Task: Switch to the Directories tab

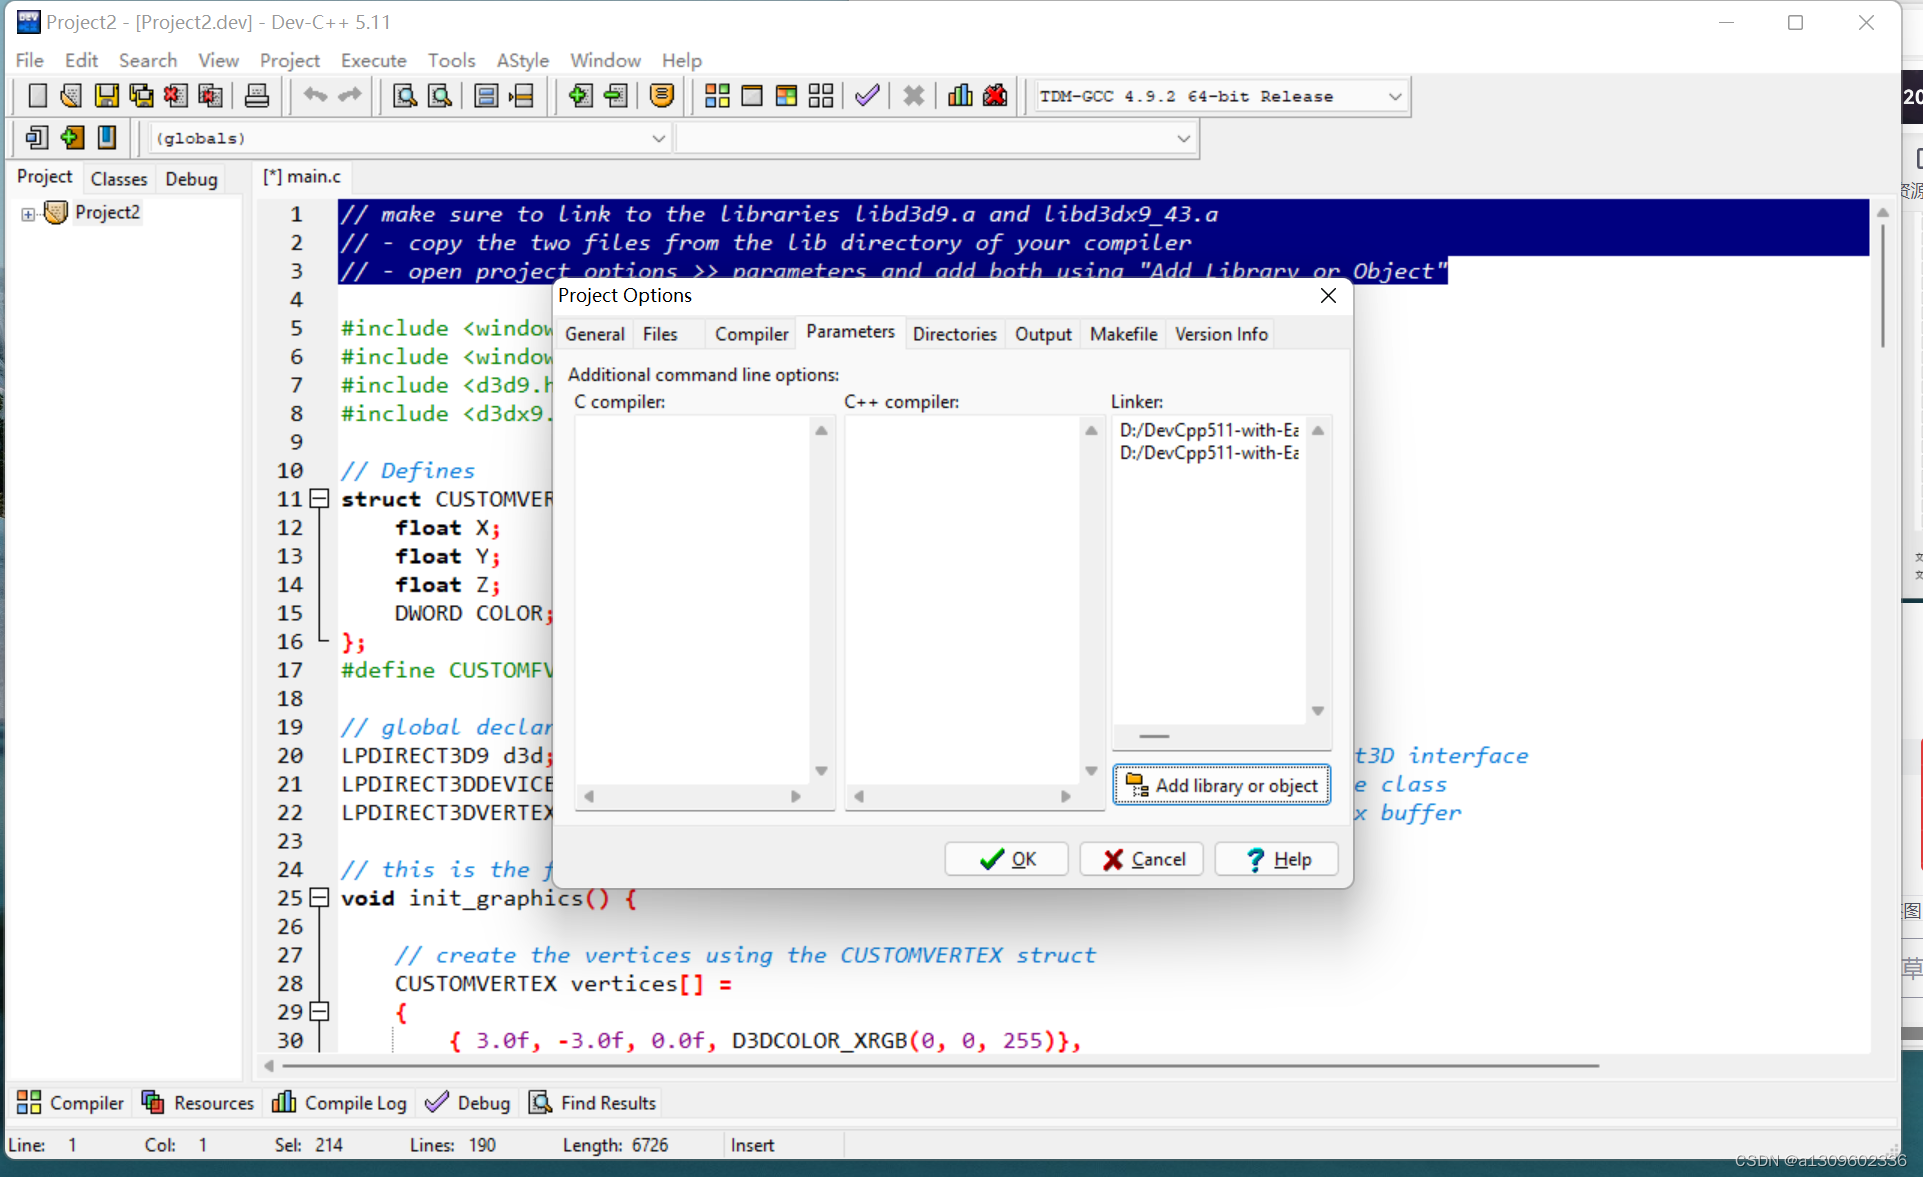Action: 954,334
